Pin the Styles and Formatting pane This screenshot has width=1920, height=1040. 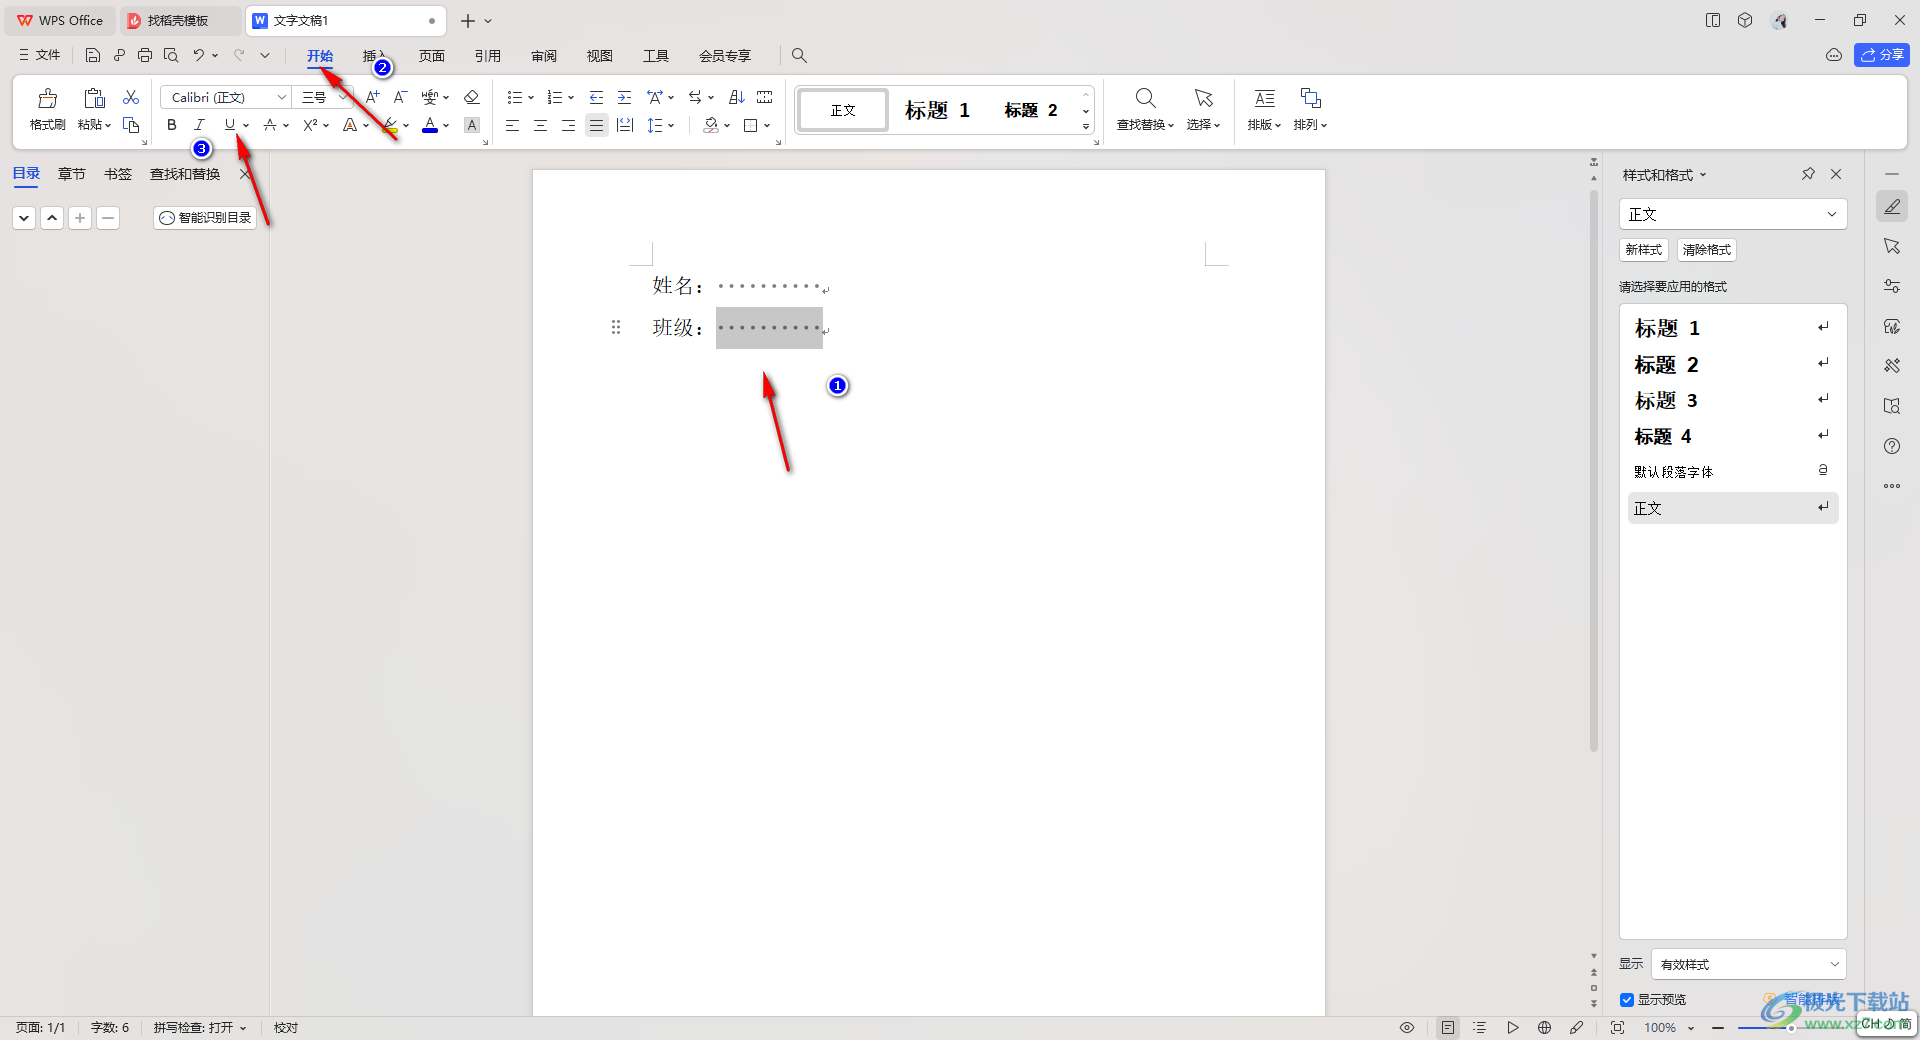click(x=1808, y=174)
